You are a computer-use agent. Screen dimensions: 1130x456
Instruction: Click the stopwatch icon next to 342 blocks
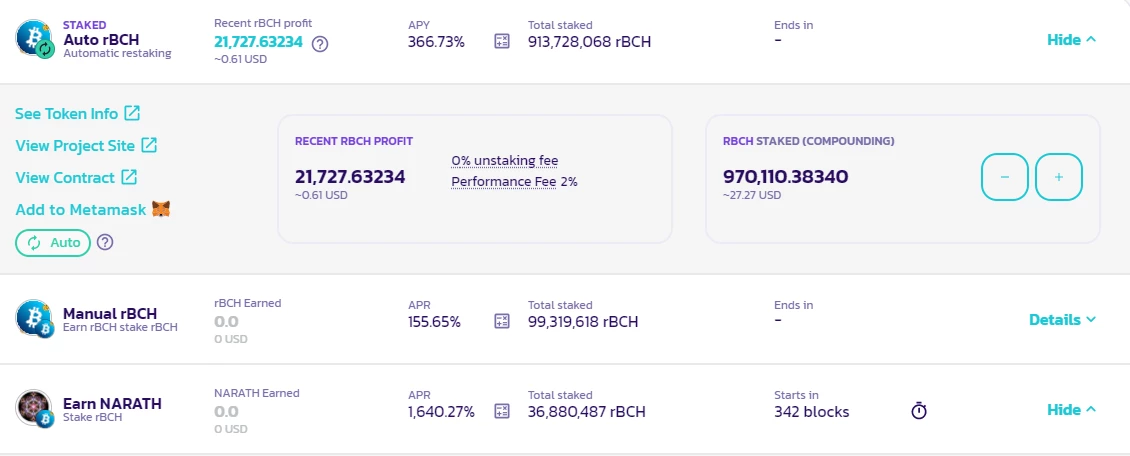919,411
